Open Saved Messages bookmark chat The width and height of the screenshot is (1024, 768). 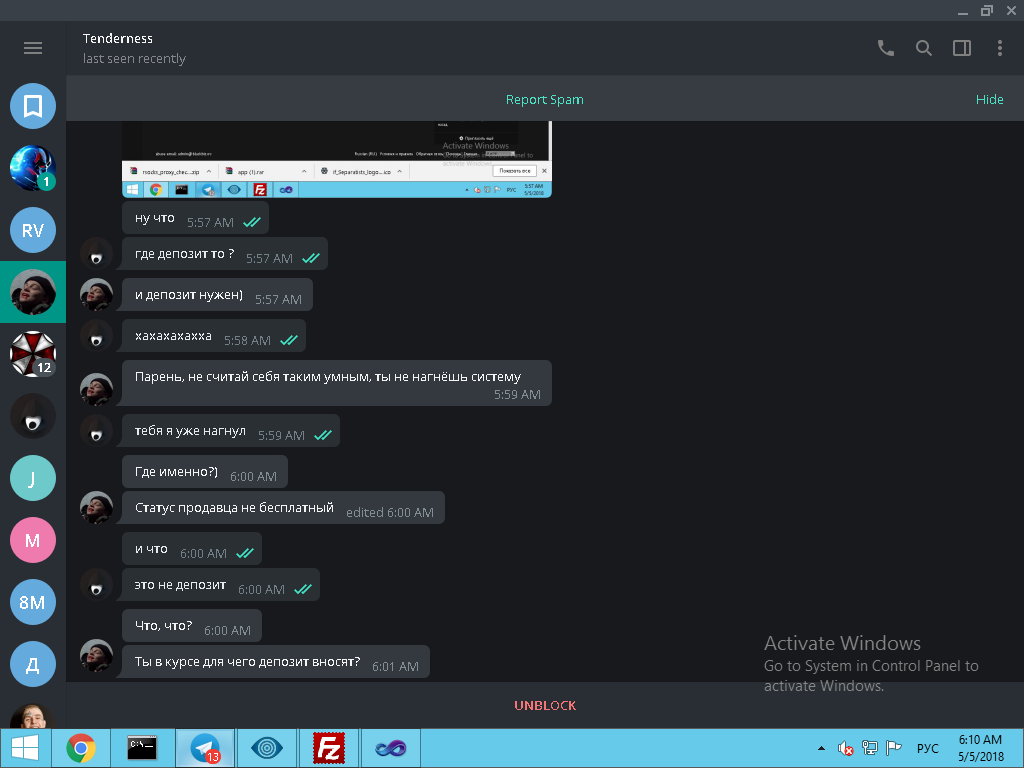click(x=33, y=106)
